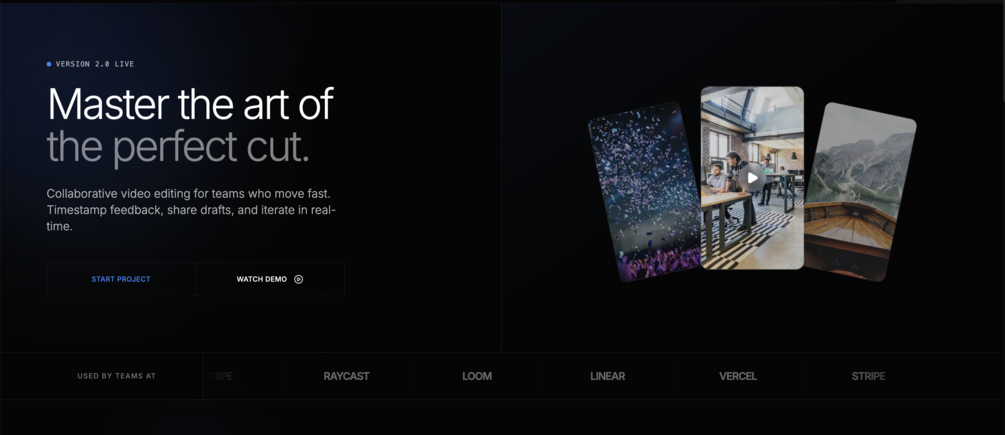1005x435 pixels.
Task: Click the fully visible Stripe logo at right
Action: (868, 376)
